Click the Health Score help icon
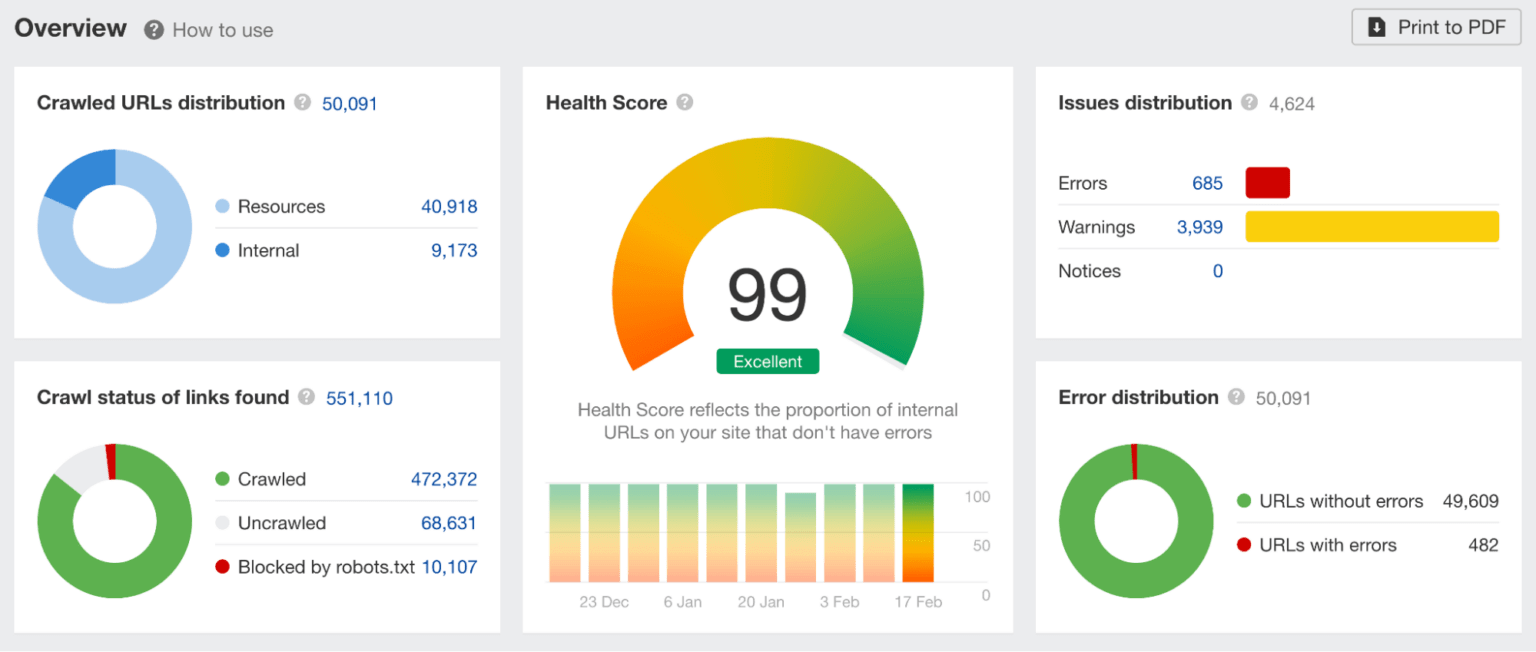 point(685,103)
